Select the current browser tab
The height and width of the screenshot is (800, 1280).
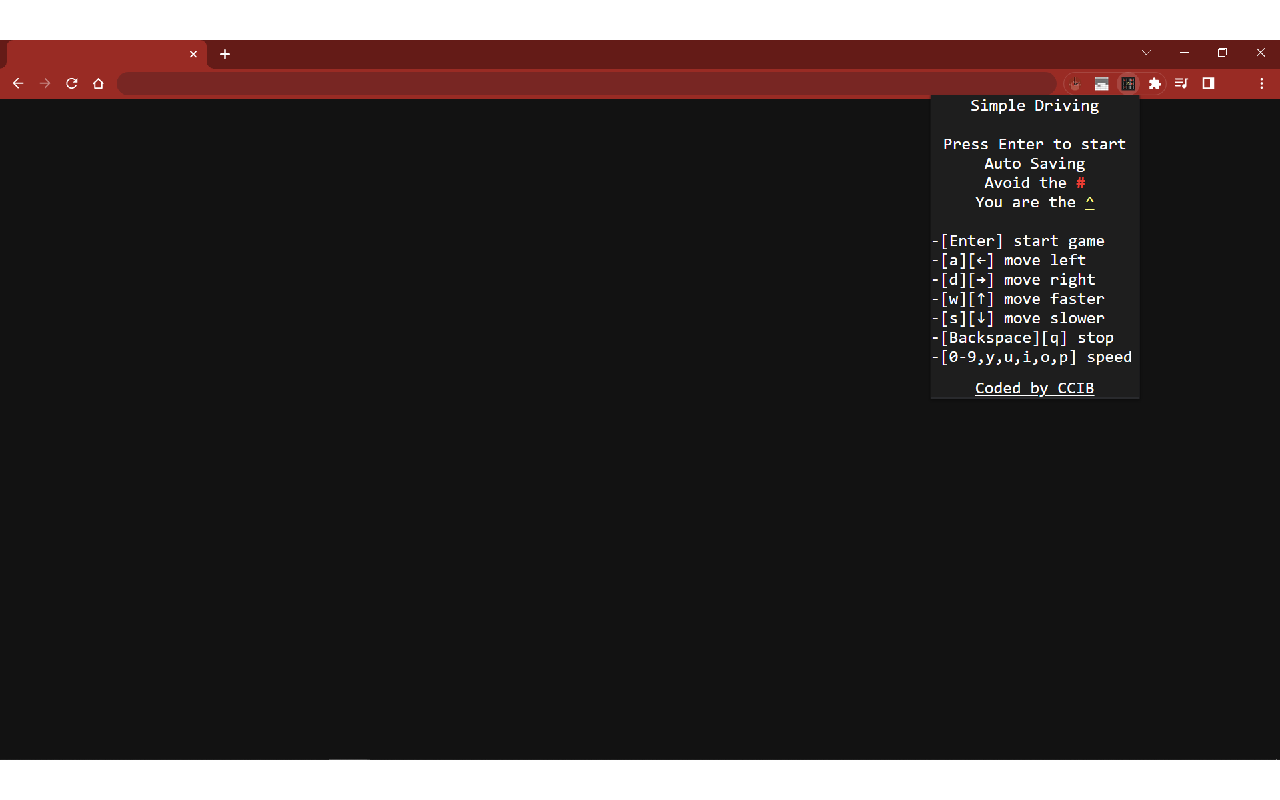coord(100,54)
